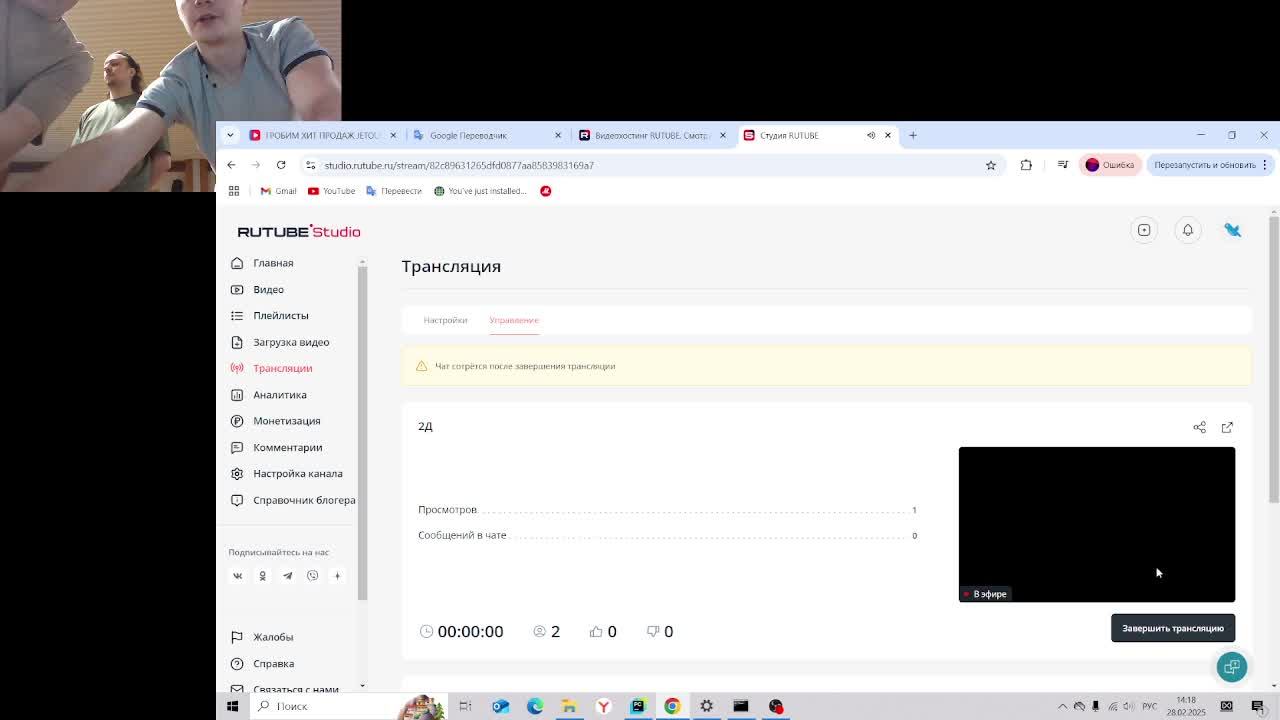Image resolution: width=1280 pixels, height=720 pixels.
Task: Open the Telegram social link
Action: point(287,576)
